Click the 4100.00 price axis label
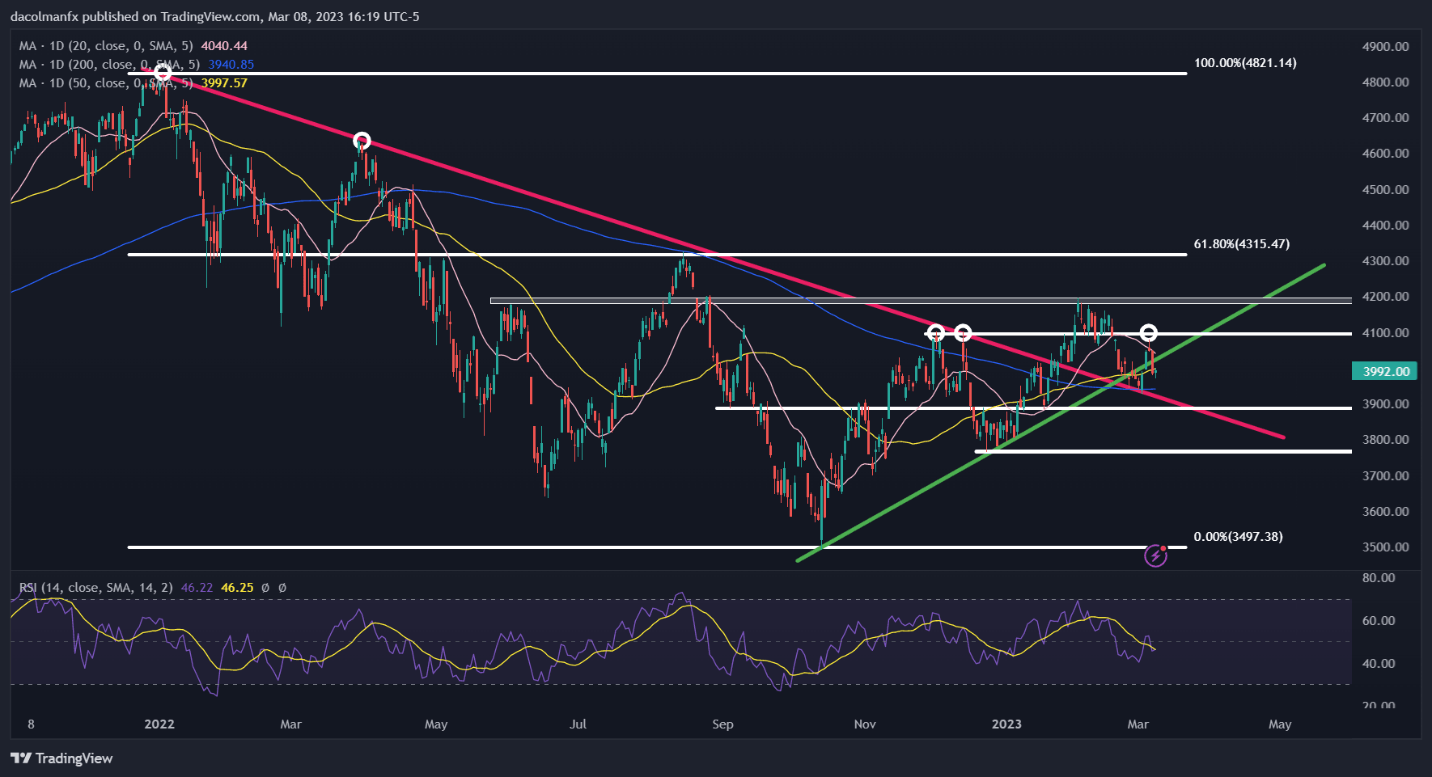The image size is (1432, 777). pyautogui.click(x=1386, y=333)
